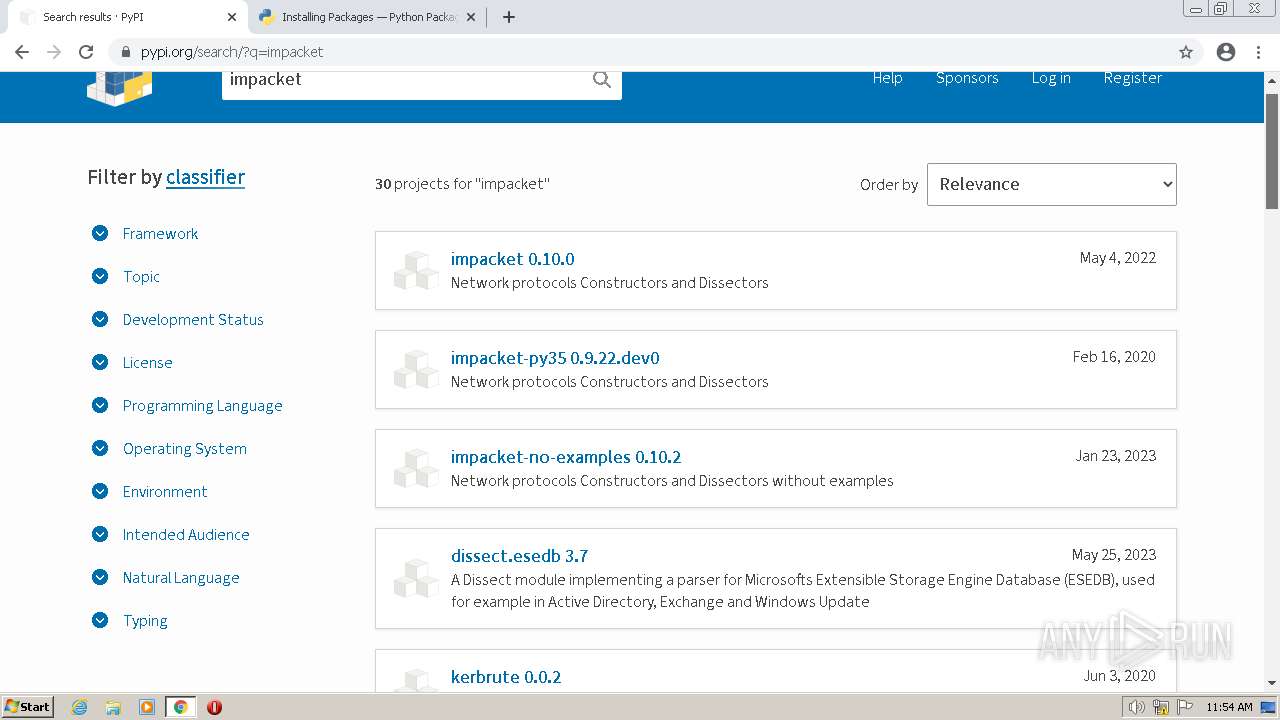Switch to Installing Packages tab
This screenshot has width=1280, height=720.
[x=365, y=17]
